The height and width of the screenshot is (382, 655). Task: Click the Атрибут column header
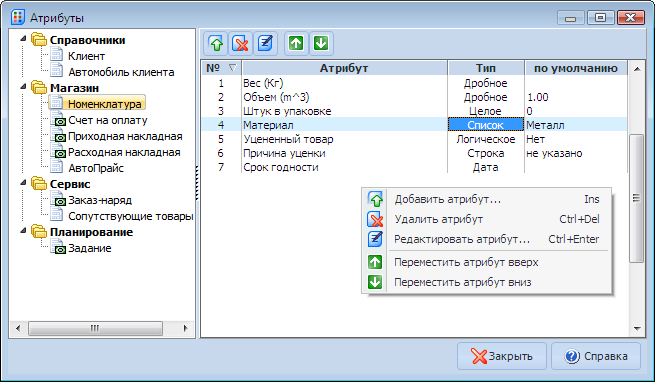[344, 68]
